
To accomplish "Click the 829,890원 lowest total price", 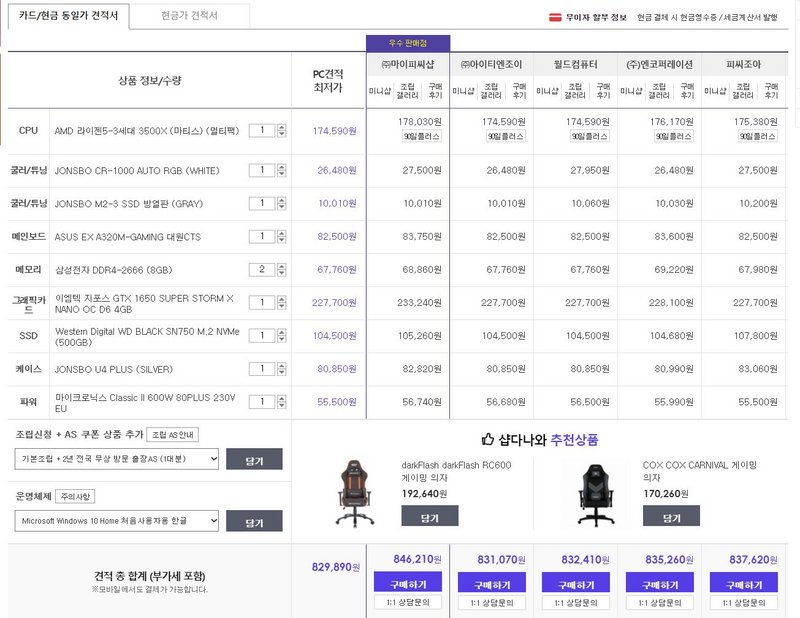I will pos(336,567).
